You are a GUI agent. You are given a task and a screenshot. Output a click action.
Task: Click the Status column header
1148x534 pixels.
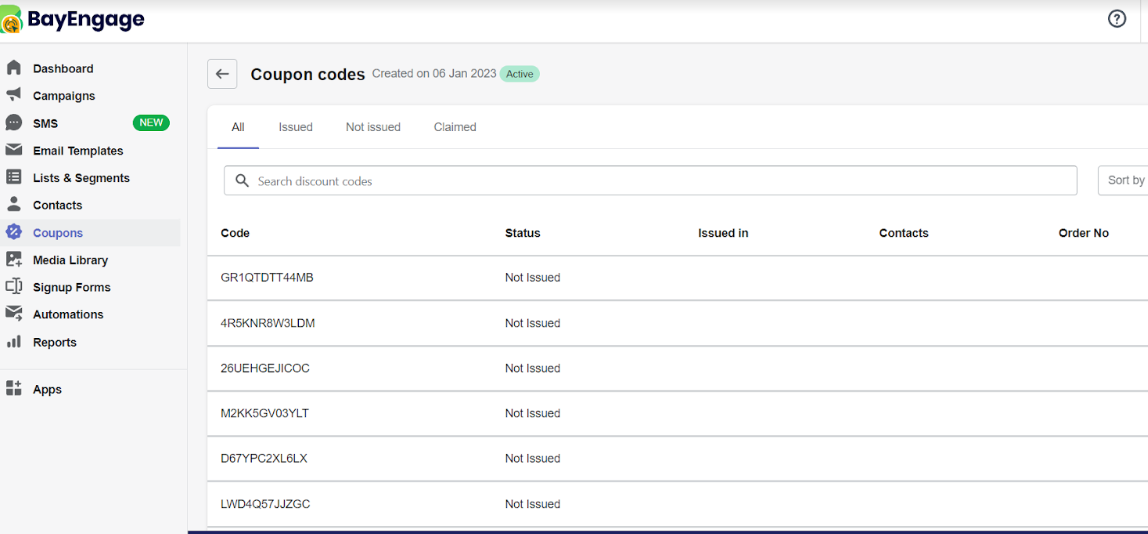click(x=523, y=233)
